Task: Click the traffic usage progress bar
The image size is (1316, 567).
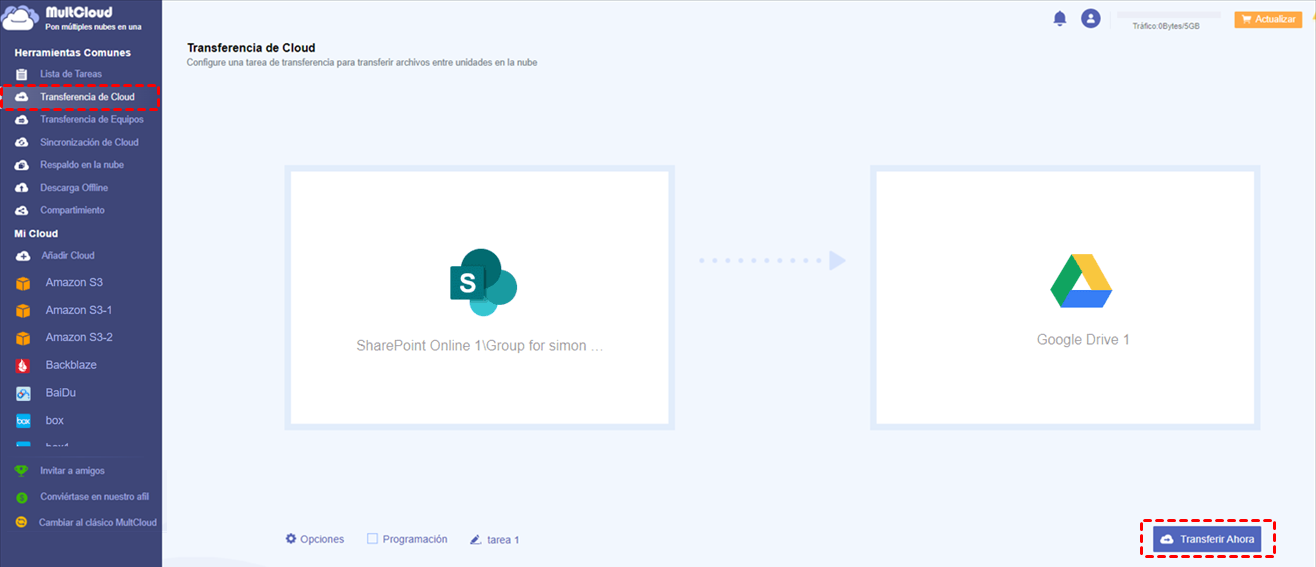Action: [x=1169, y=15]
